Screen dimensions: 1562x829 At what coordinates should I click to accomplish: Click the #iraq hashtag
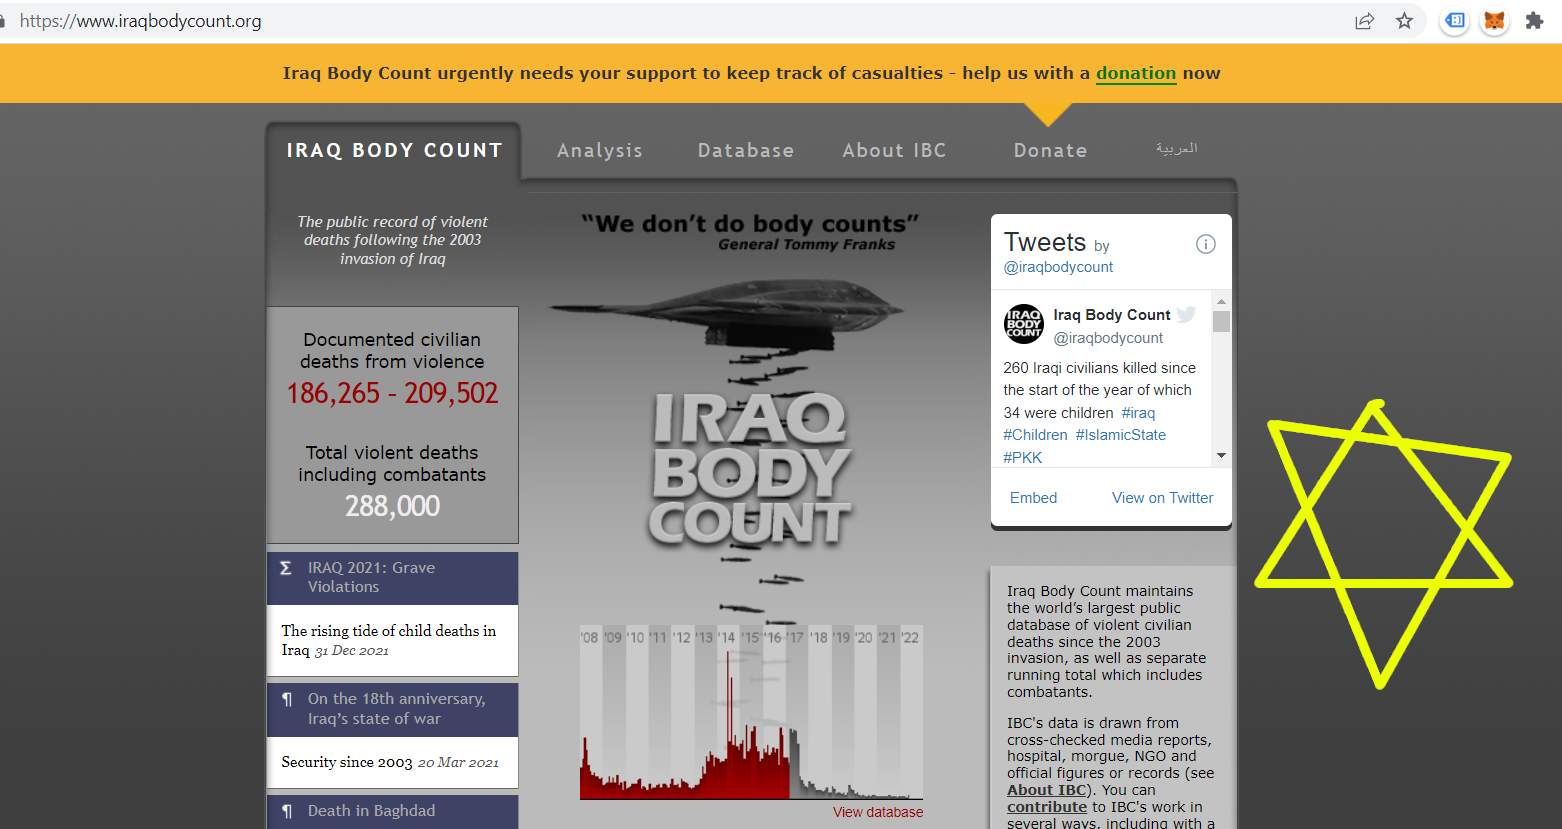click(1138, 413)
